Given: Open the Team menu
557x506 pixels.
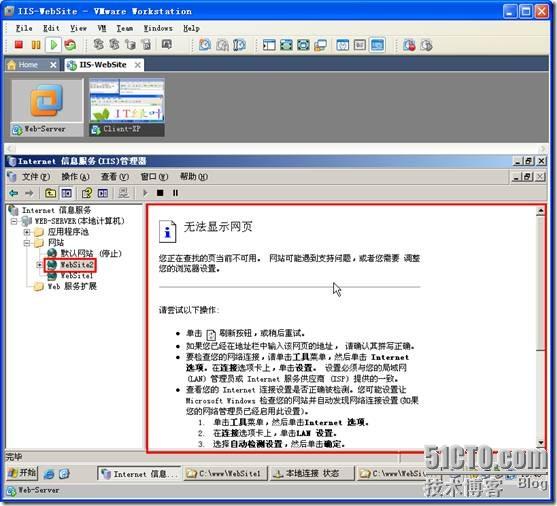Looking at the screenshot, I should click(x=125, y=28).
